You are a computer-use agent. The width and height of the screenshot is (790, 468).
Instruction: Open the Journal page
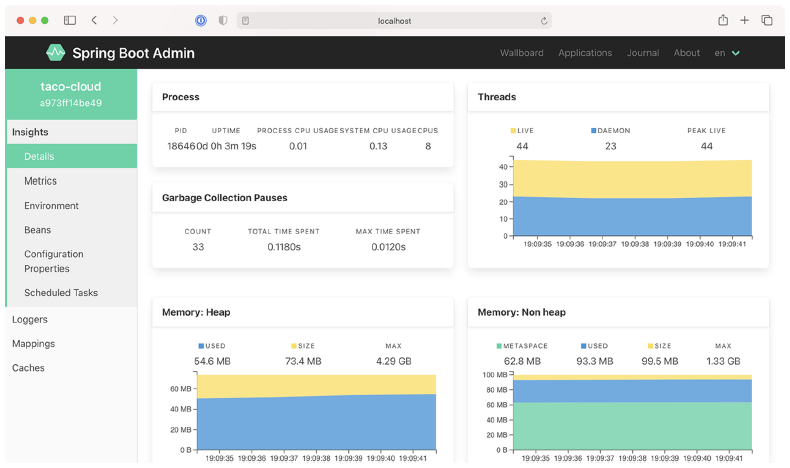pos(643,53)
